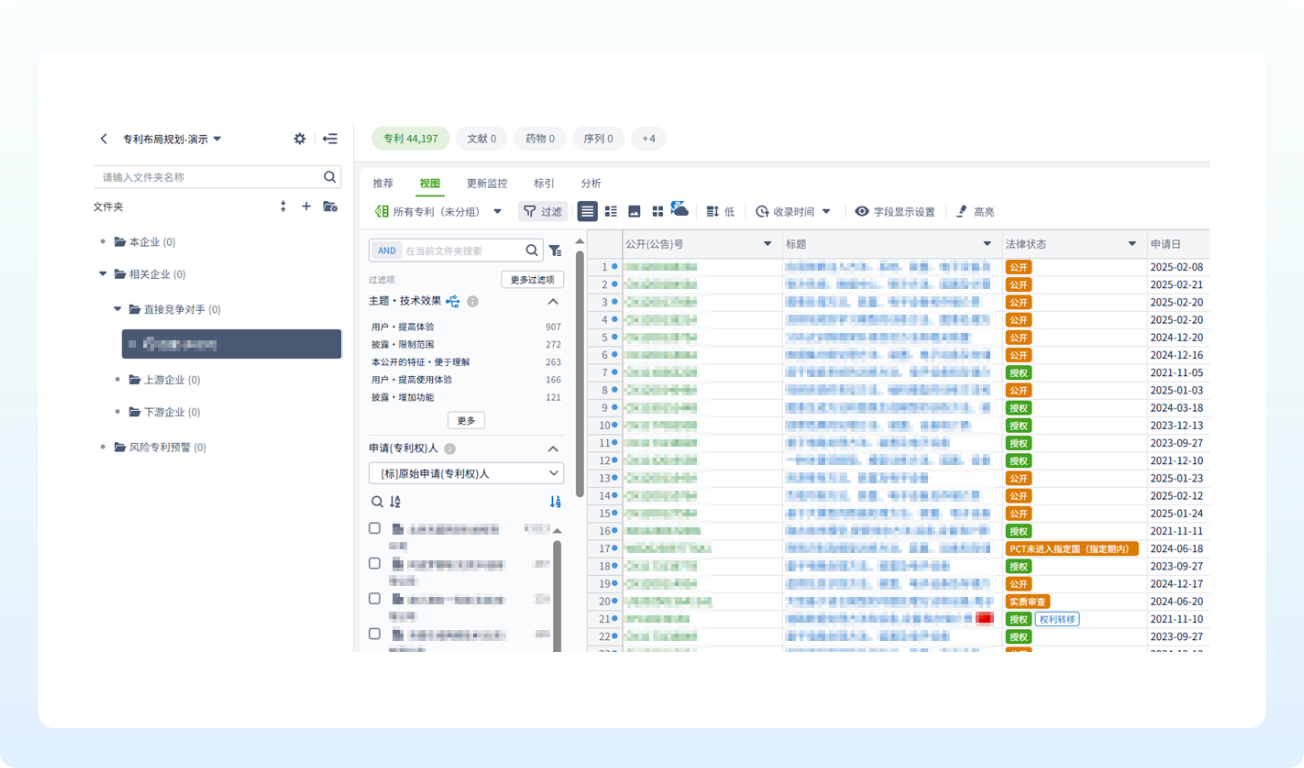This screenshot has width=1304, height=768.
Task: Sort applicants alphabetically with A-Z icon
Action: (x=395, y=502)
